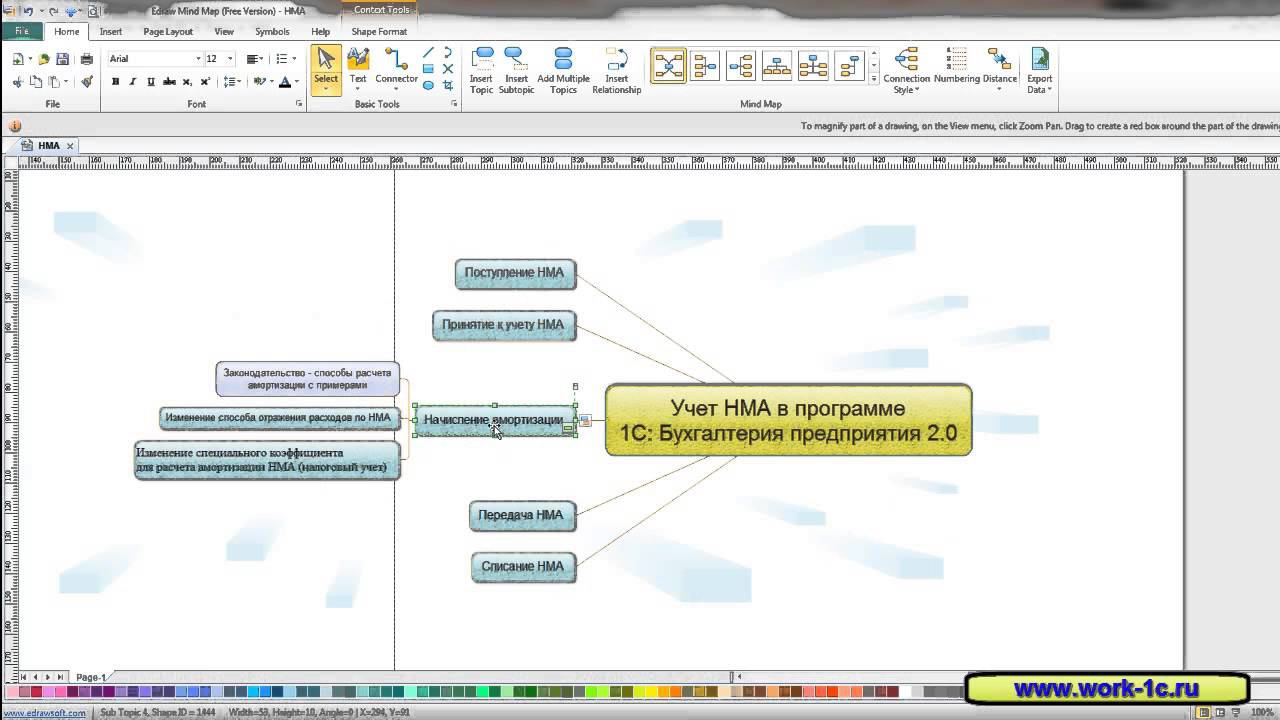Switch to the Insert ribbon tab
Image resolution: width=1280 pixels, height=720 pixels.
coord(111,32)
